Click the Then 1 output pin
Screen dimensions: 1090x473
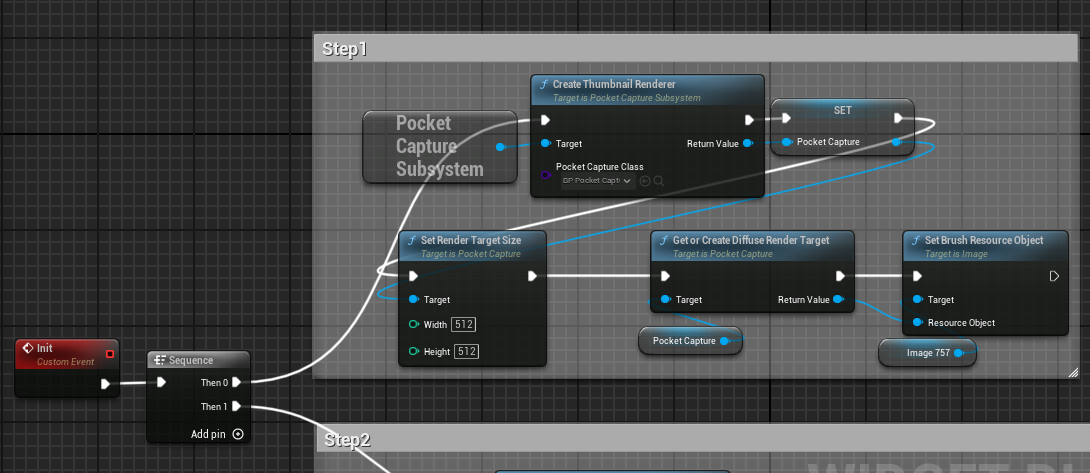point(236,406)
